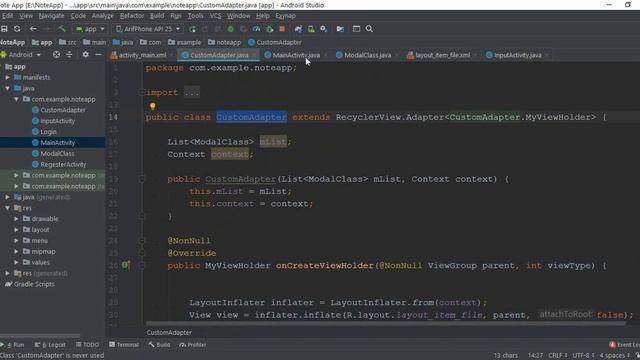
Task: Open the Build menu
Action: click(x=157, y=16)
